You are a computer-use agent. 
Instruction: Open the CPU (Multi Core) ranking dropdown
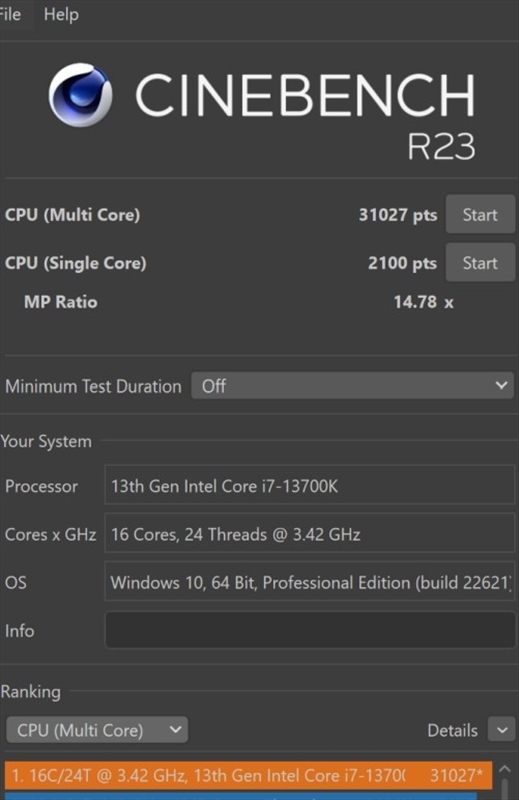(97, 730)
